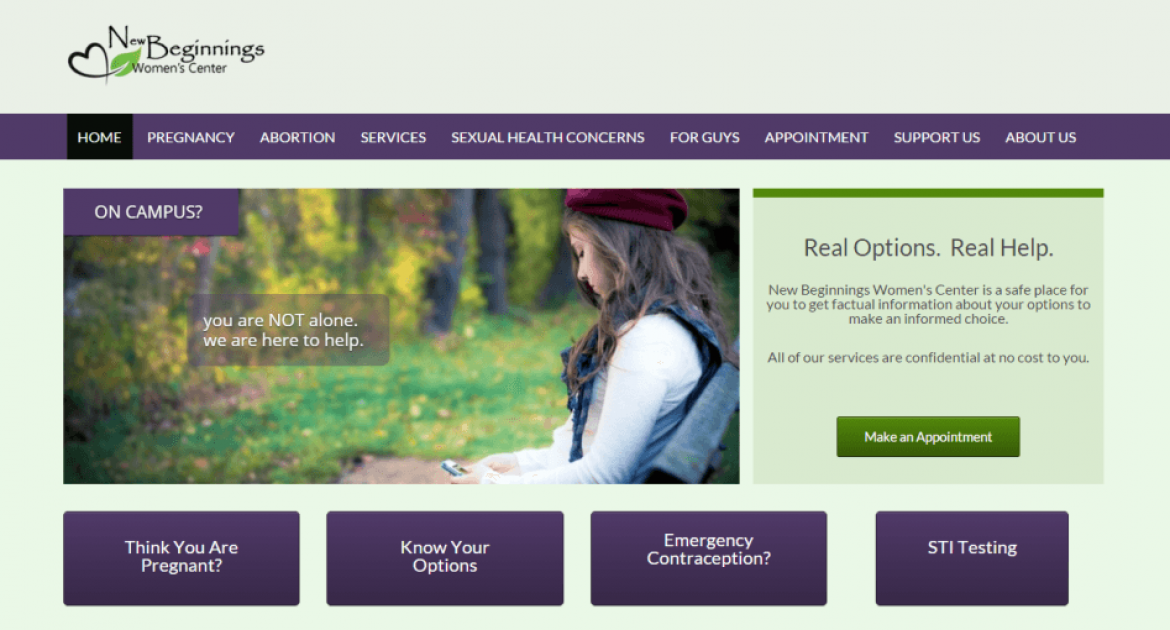Screen dimensions: 1170x630
Task: Select Services in the navigation bar
Action: [x=393, y=137]
